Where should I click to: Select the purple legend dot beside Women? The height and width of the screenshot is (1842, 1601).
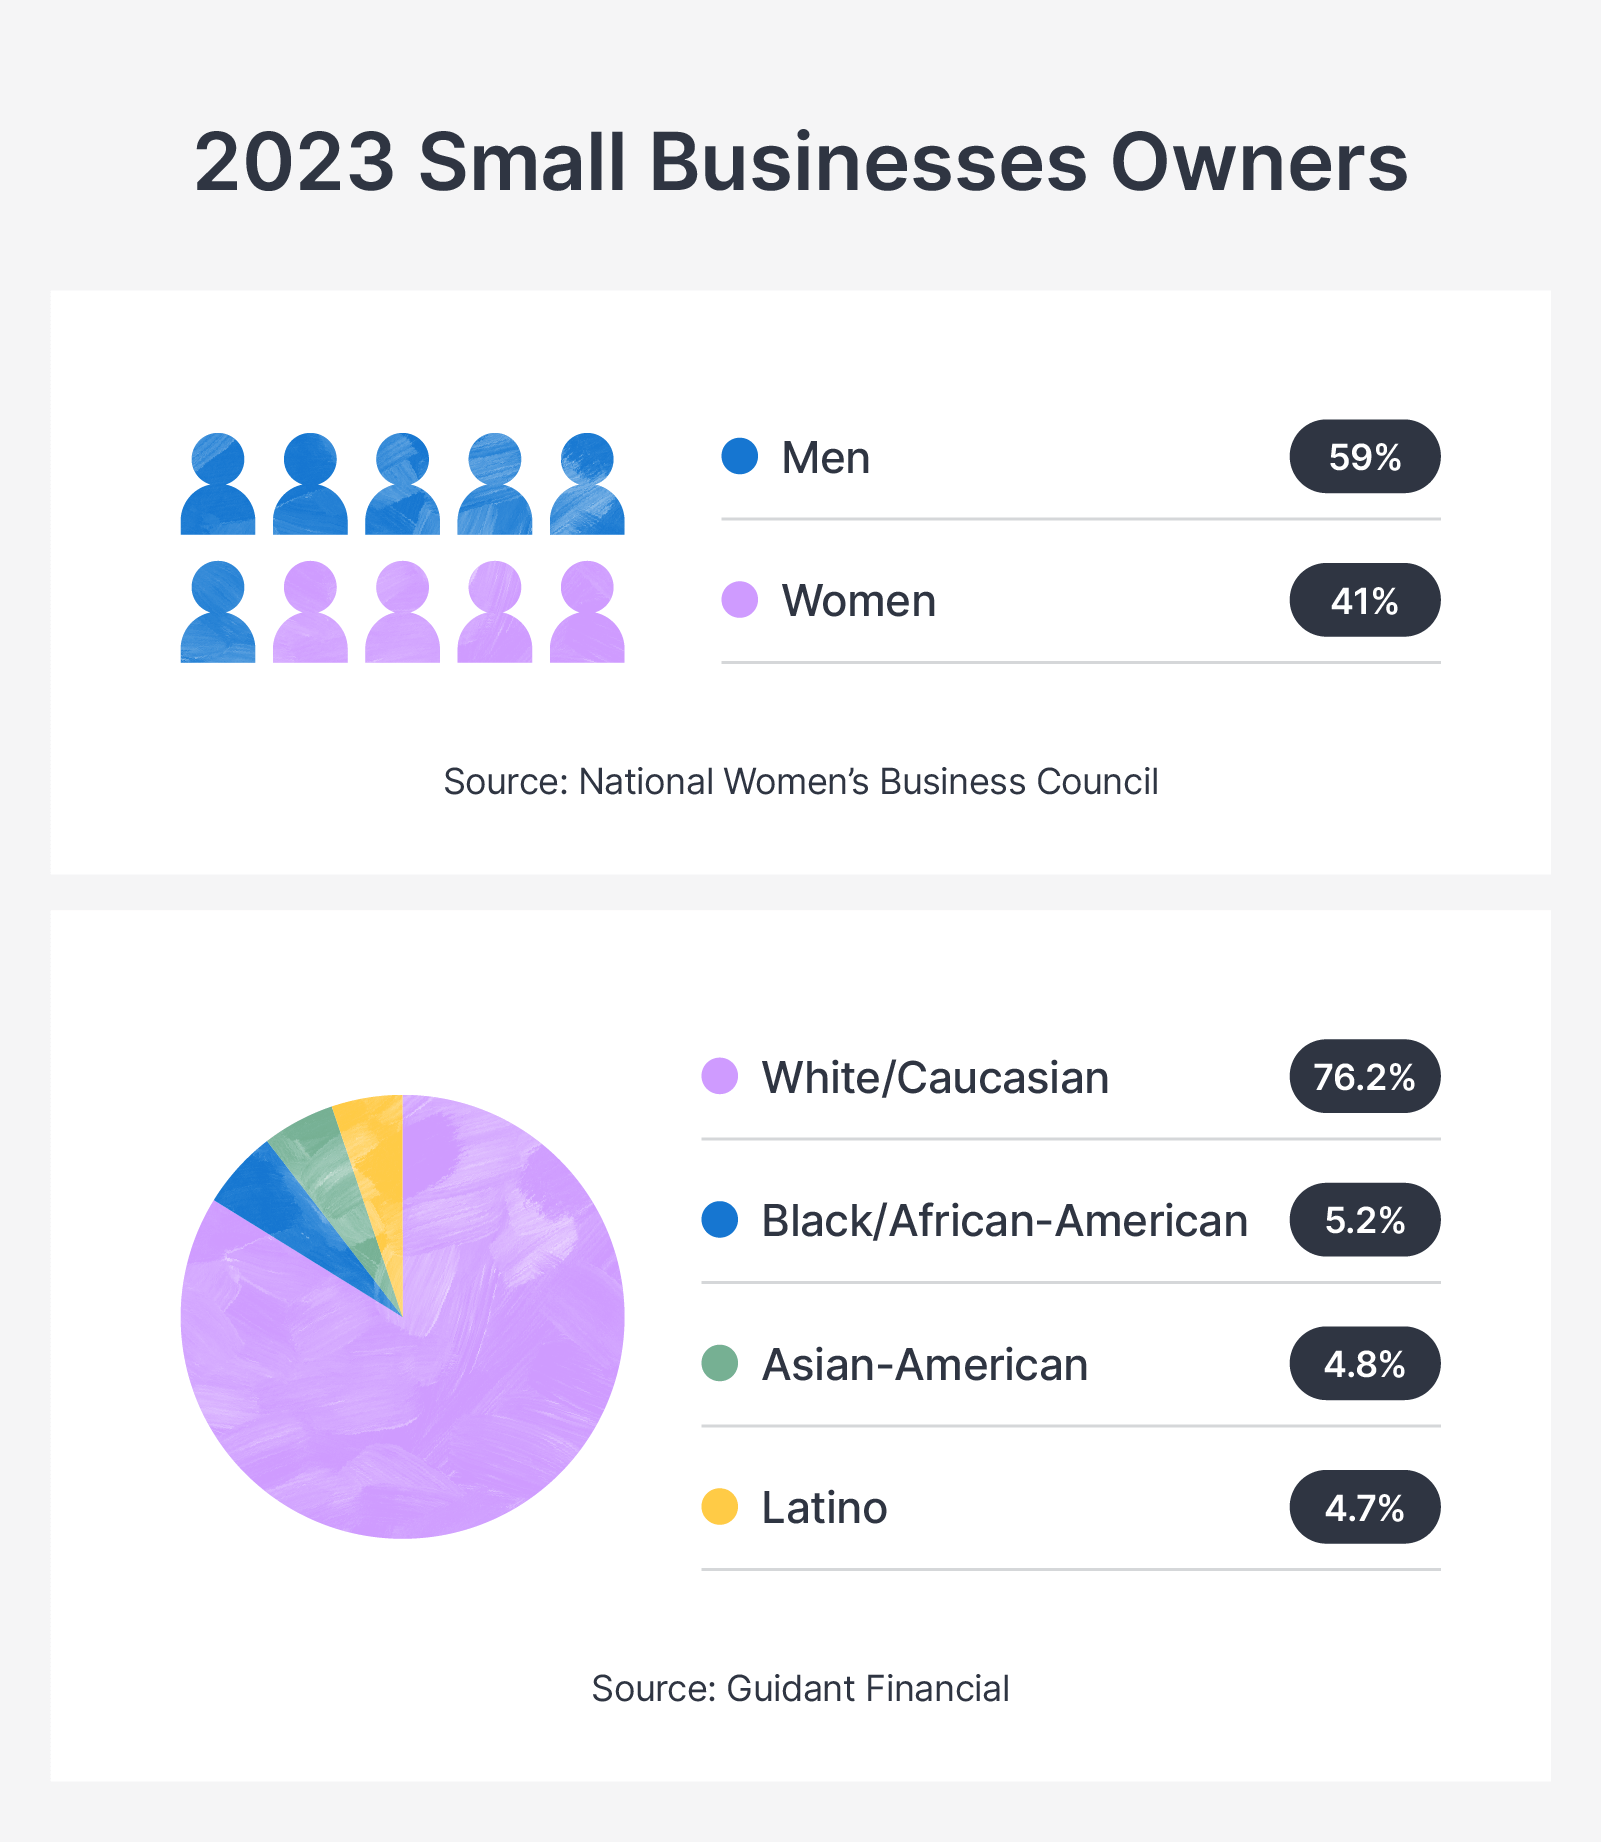tap(740, 600)
